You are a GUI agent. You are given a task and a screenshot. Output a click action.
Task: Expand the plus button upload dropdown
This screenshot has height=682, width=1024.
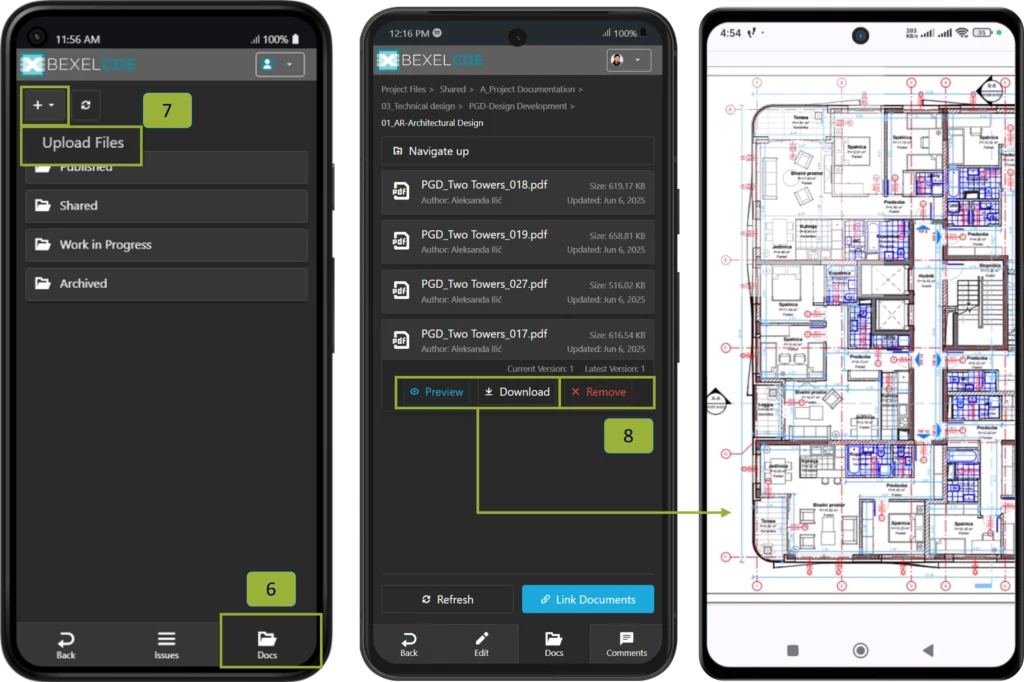pos(43,105)
